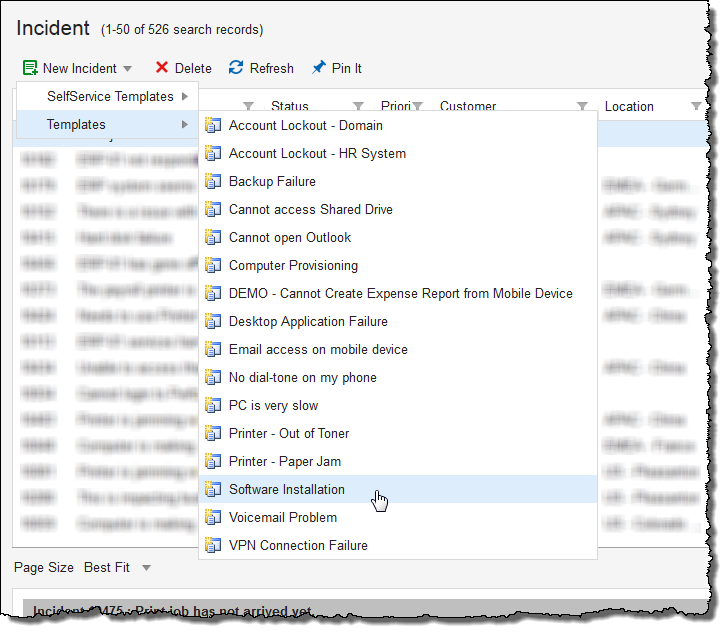This screenshot has width=728, height=633.
Task: Click template icon beside Backup Failure
Action: tap(213, 181)
